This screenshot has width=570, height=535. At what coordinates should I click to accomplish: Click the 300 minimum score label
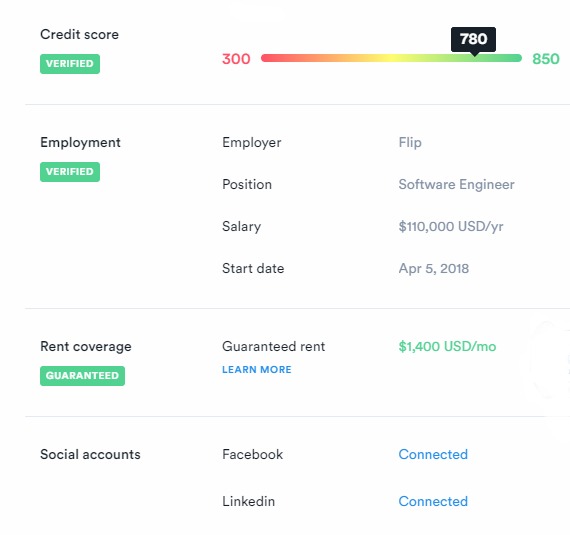click(236, 59)
